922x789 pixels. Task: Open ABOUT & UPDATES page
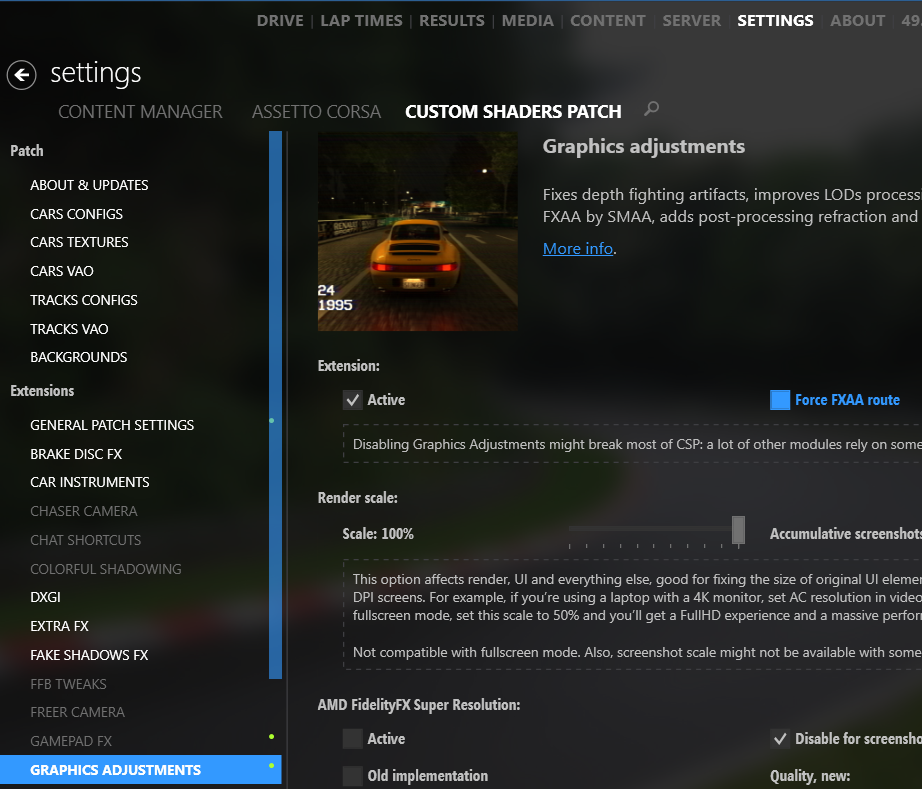click(89, 185)
